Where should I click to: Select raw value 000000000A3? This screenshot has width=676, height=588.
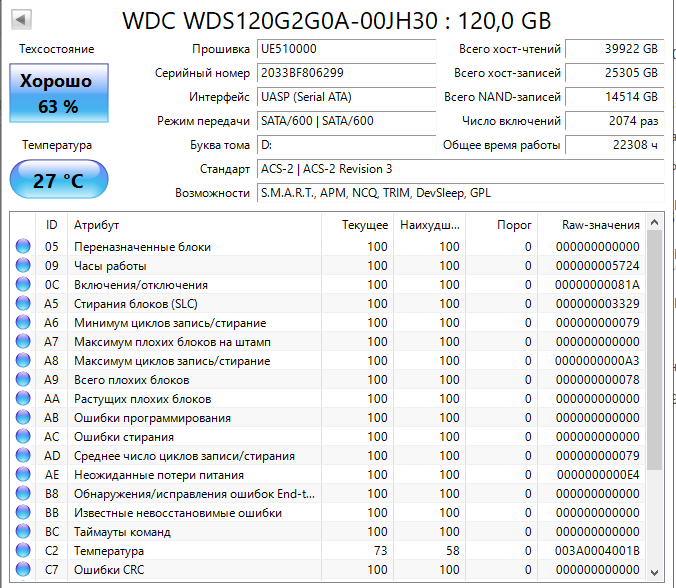[x=598, y=360]
